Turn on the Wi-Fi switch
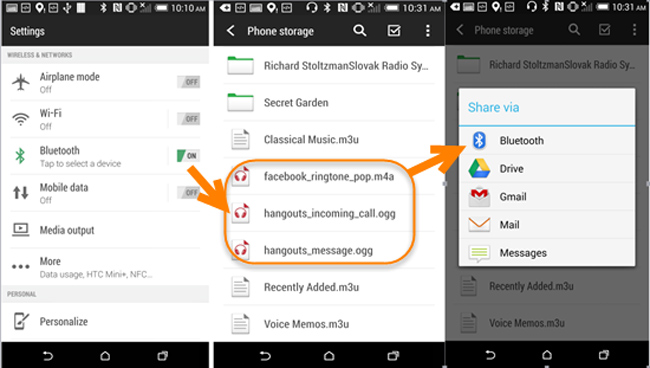The image size is (650, 368). [189, 119]
